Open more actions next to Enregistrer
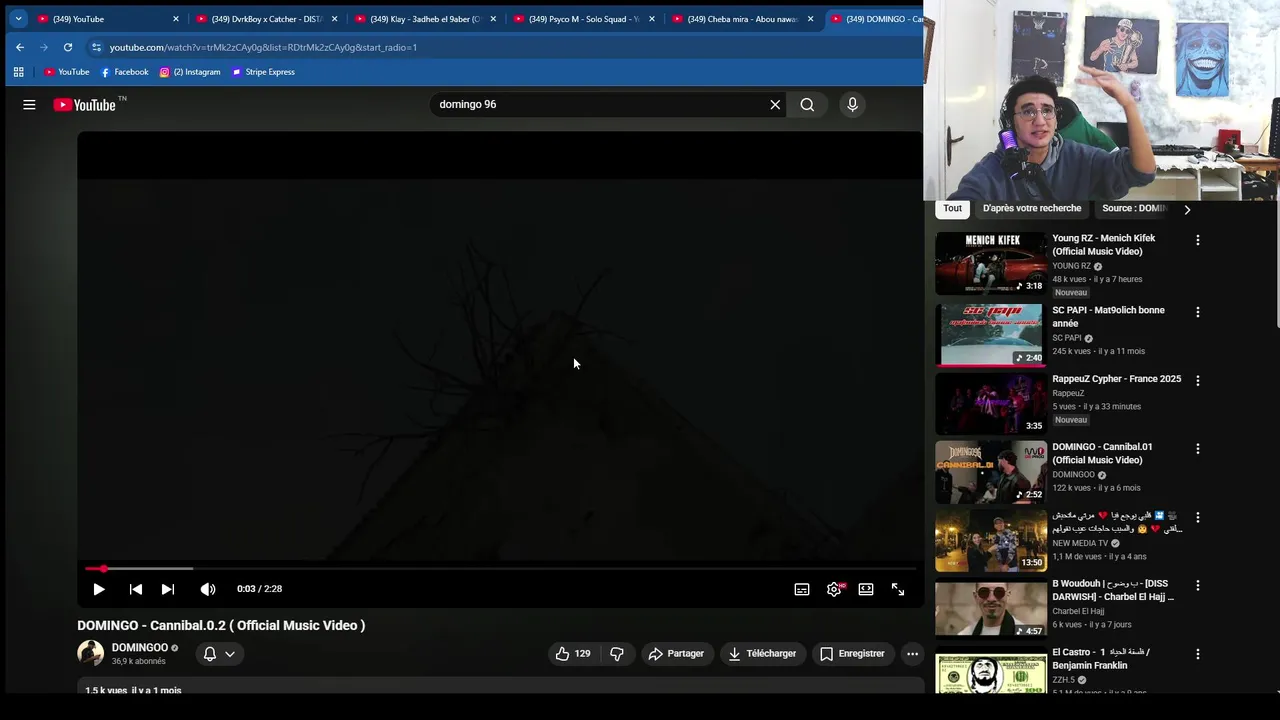Screen dimensions: 1280x720 tap(912, 654)
